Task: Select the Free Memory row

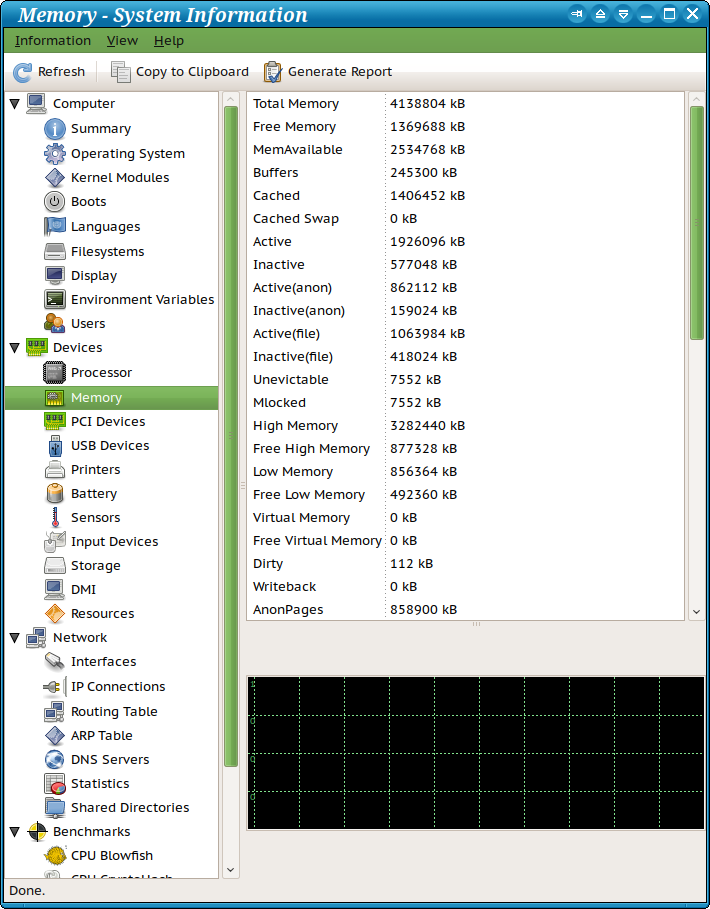Action: (x=465, y=126)
